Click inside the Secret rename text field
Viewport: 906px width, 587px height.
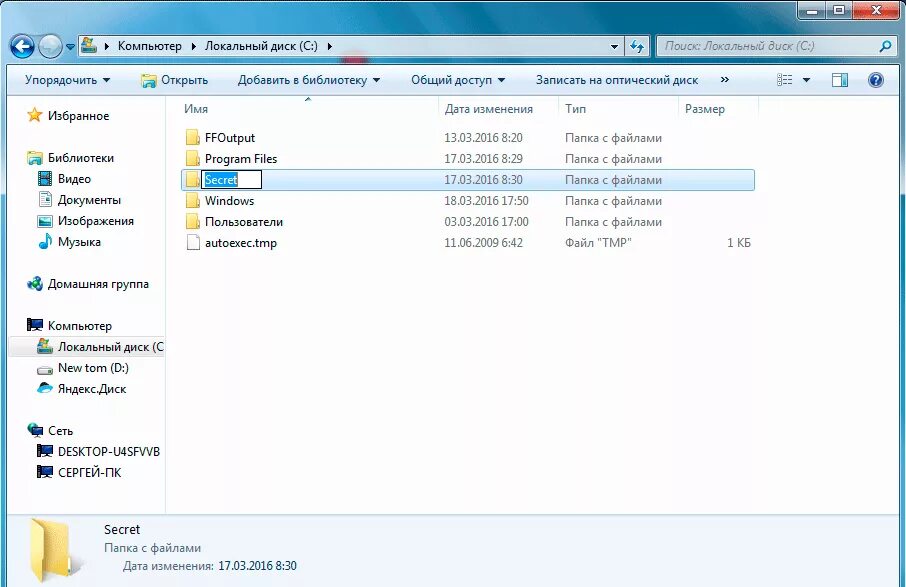[232, 180]
